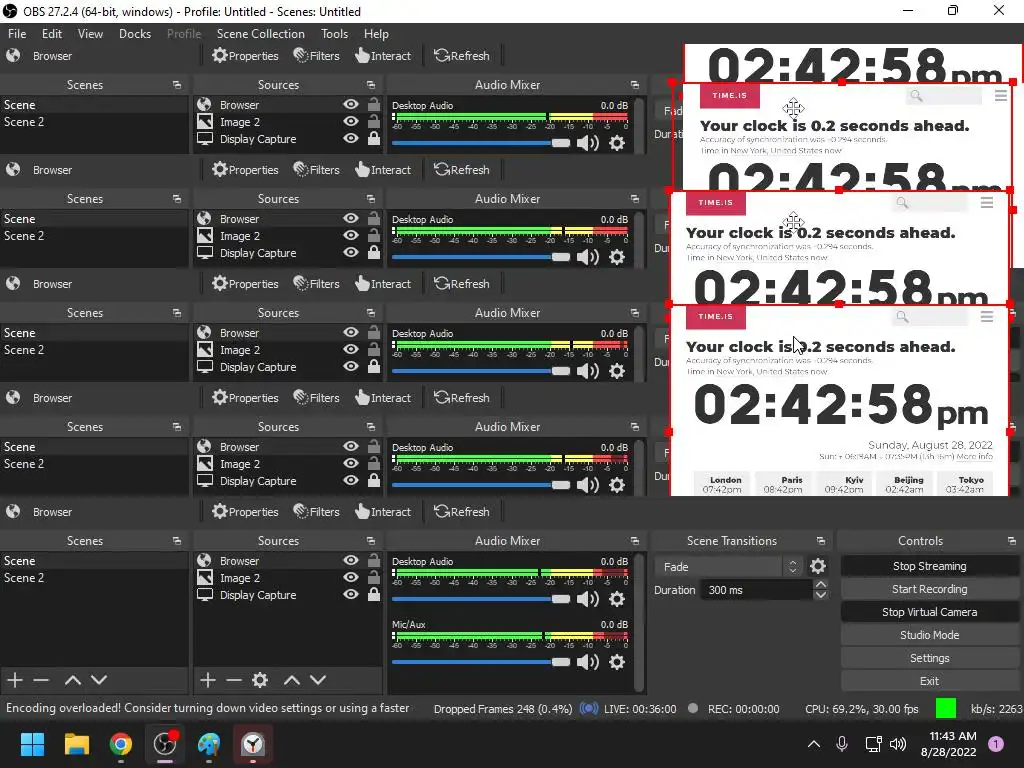Open the Edit menu
The height and width of the screenshot is (768, 1024).
click(52, 34)
